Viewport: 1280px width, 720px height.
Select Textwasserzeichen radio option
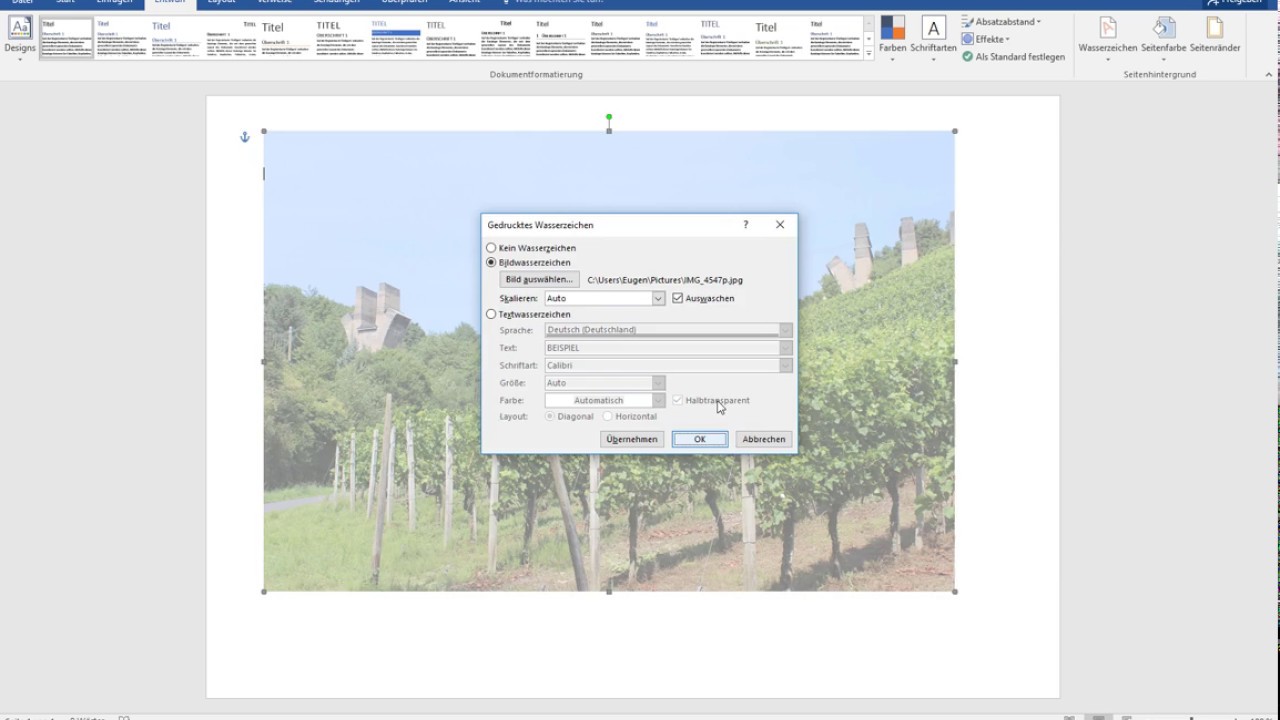[491, 314]
